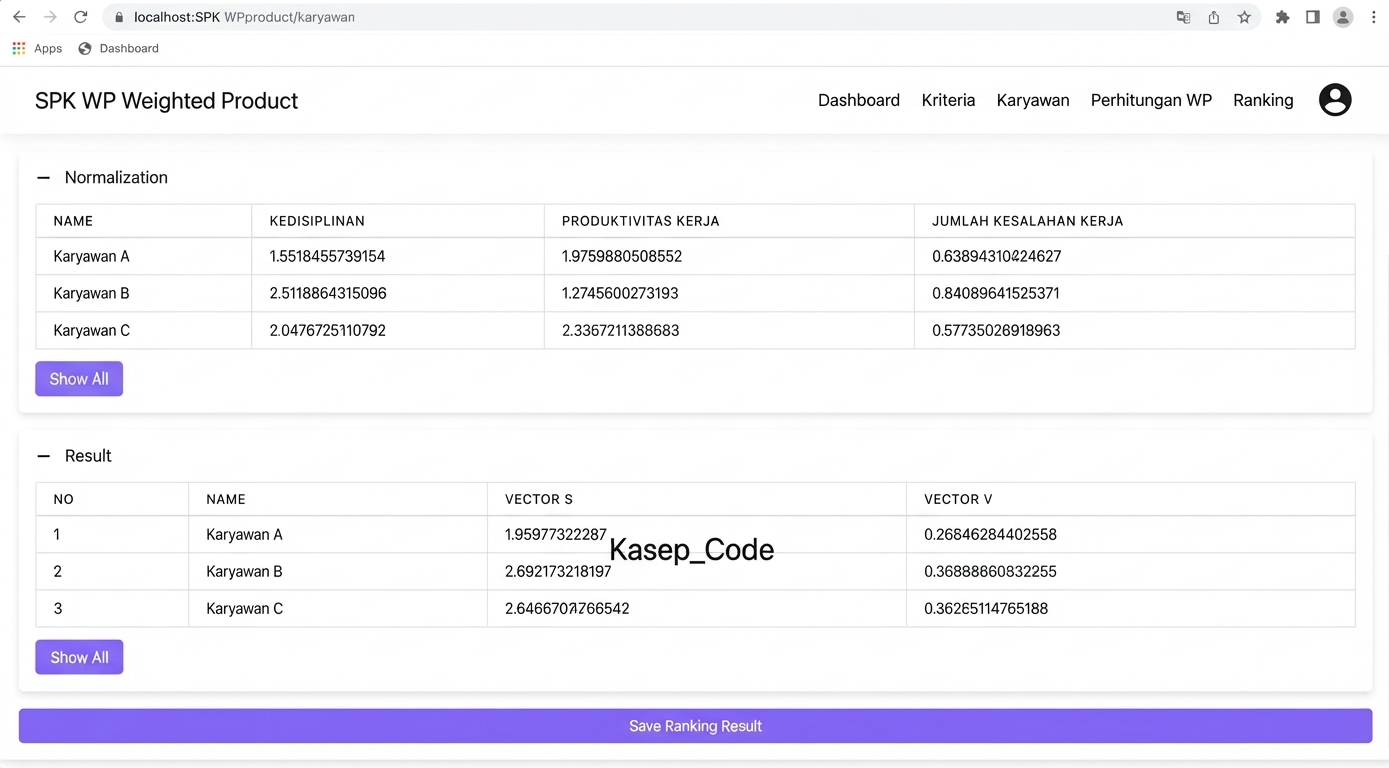Click the browser address bar URL
Viewport: 1389px width, 768px height.
tap(244, 17)
